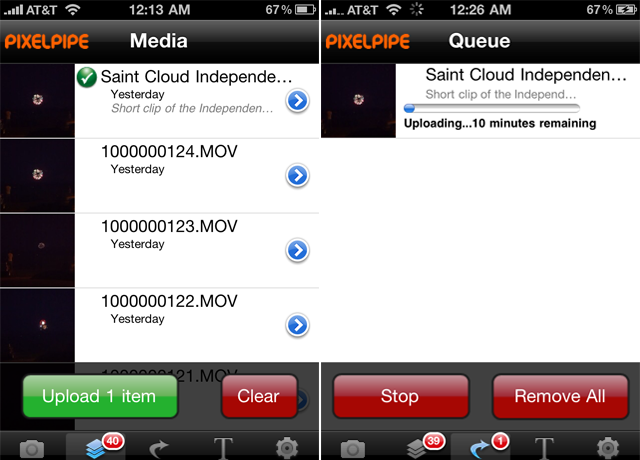Screen dimensions: 640x460
Task: Open details arrow for 1000000123.MOV
Action: coord(298,250)
